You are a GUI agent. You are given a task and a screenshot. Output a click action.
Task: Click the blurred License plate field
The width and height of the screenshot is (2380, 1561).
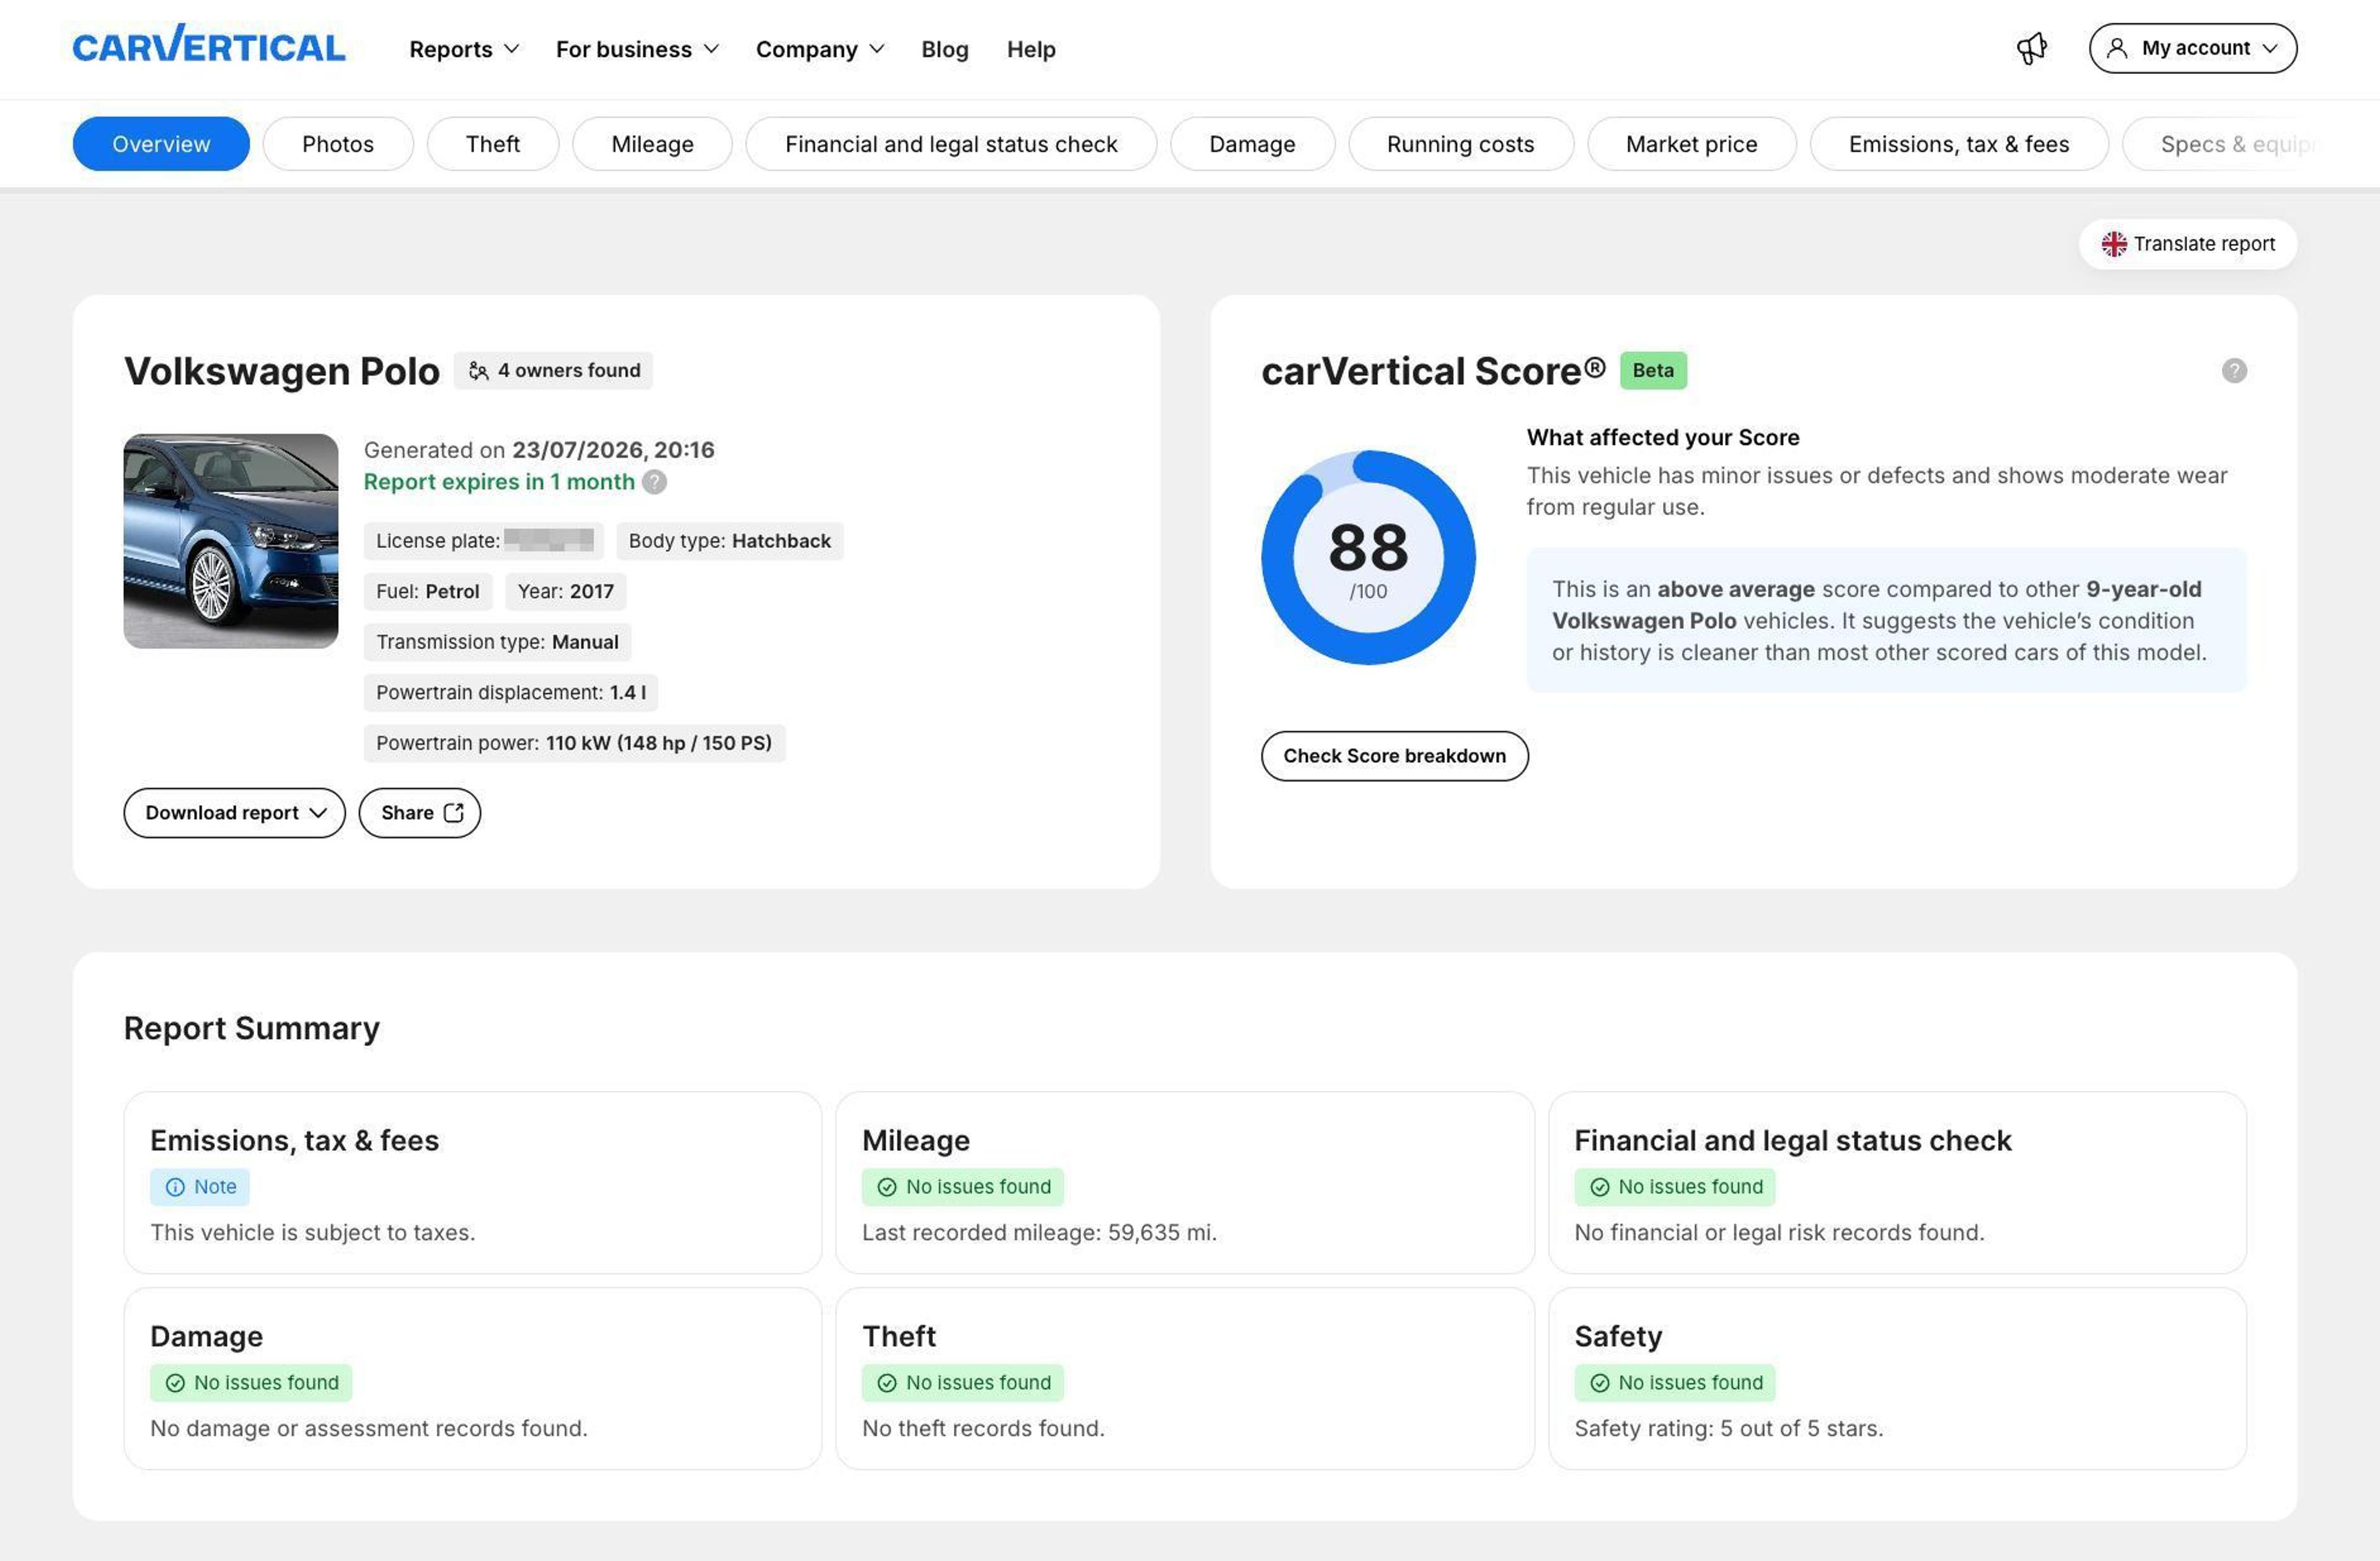484,541
